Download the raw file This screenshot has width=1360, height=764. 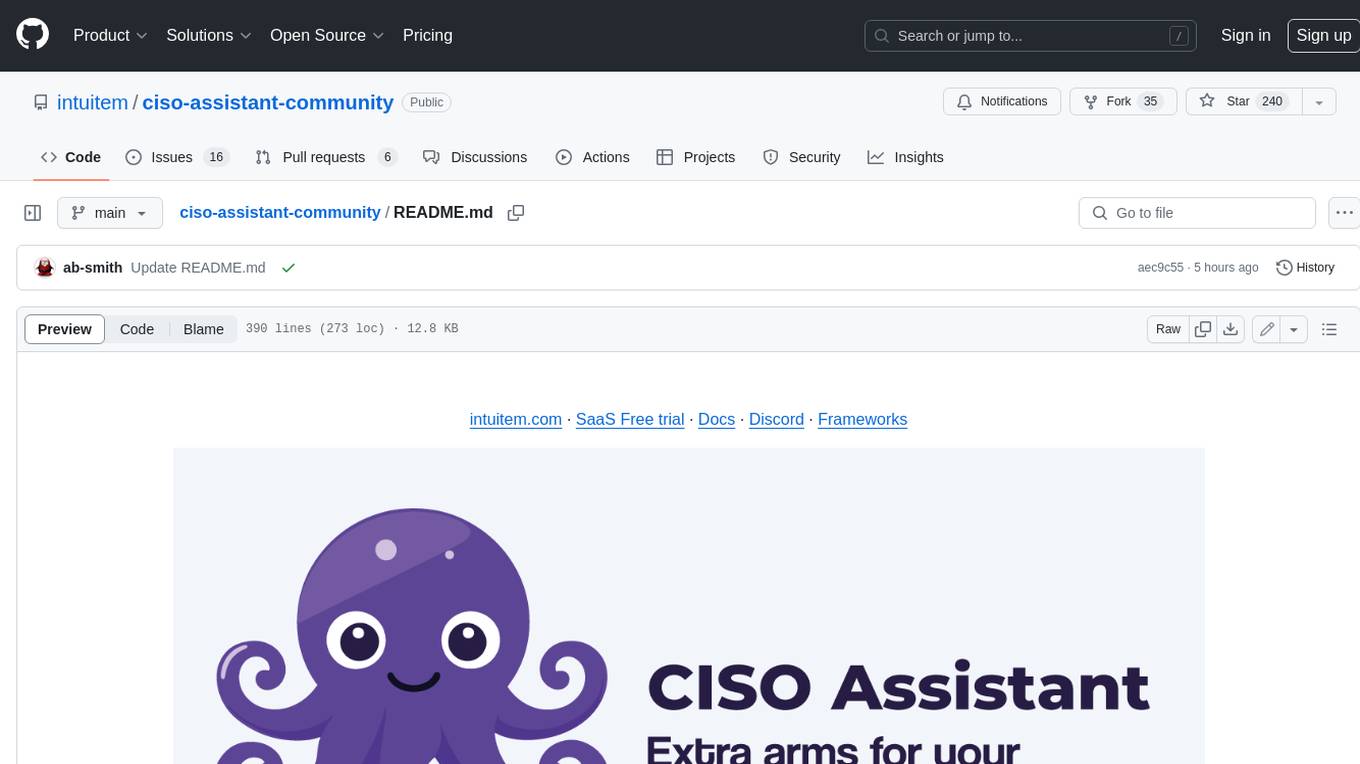click(1231, 329)
